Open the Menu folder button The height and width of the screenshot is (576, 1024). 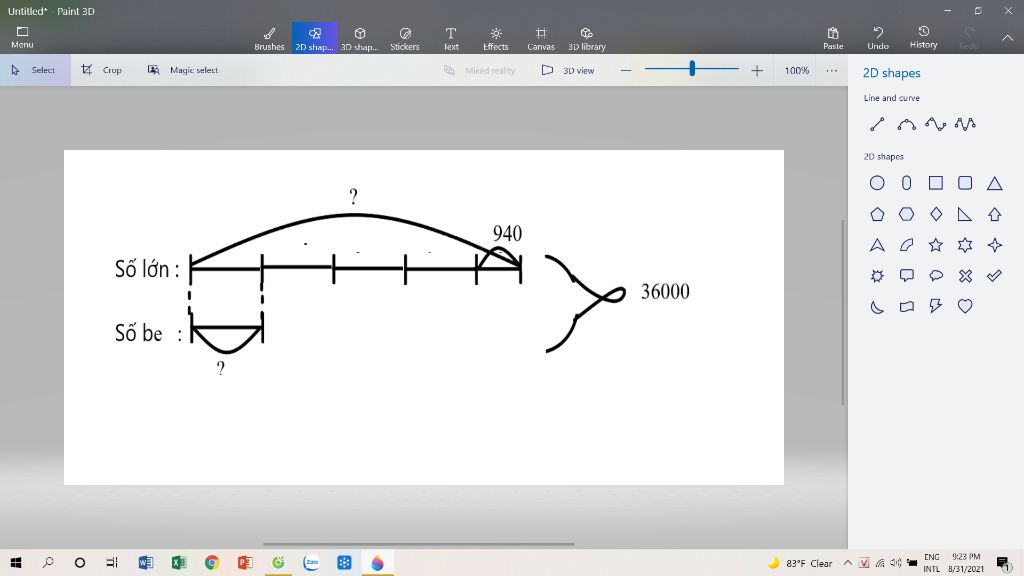click(22, 37)
